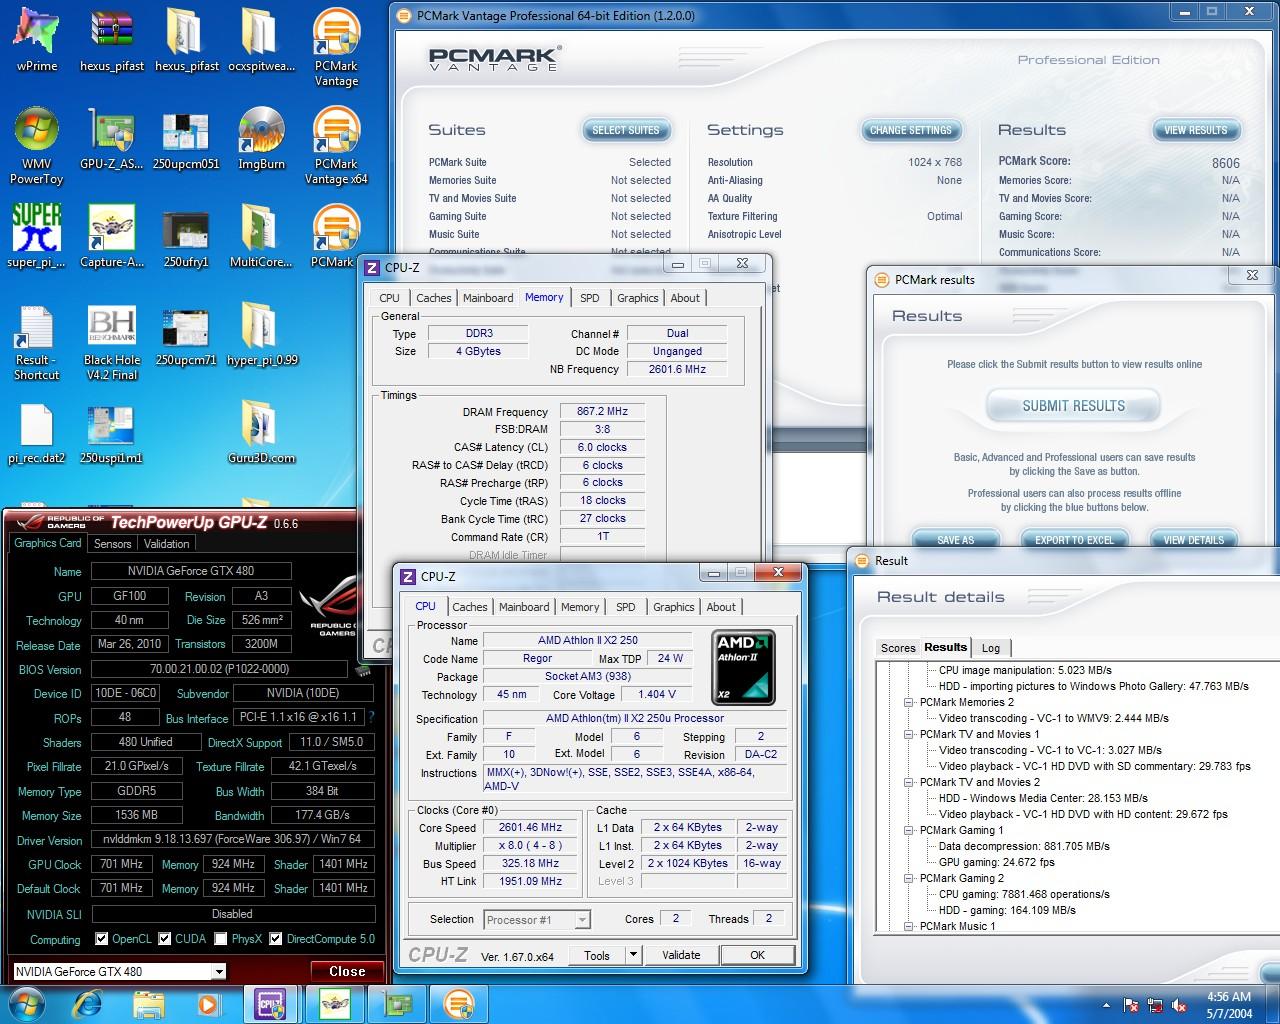Select the GPU-Z_AS desktop icon
The image size is (1280, 1024).
point(112,140)
